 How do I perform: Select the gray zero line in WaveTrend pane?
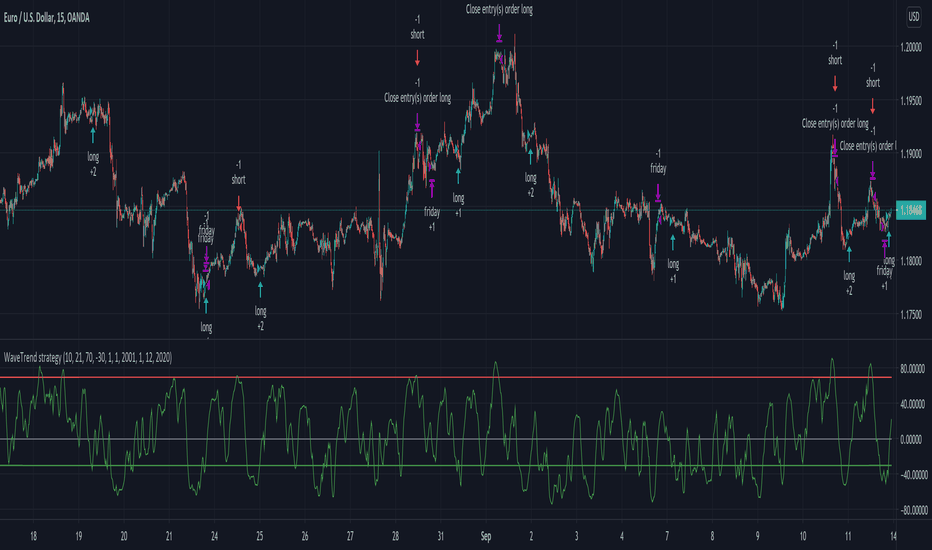(x=446, y=439)
